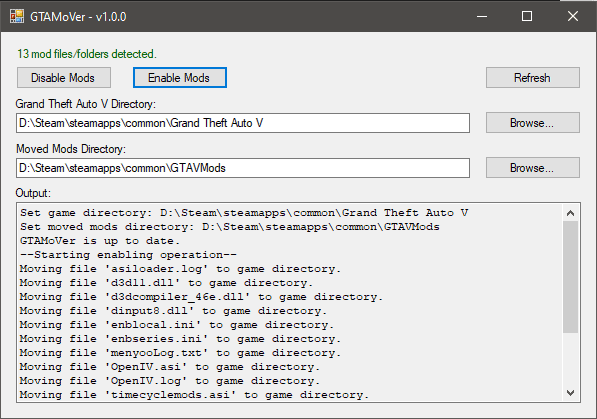Click the GTAMoVer app icon in title bar

pos(17,16)
